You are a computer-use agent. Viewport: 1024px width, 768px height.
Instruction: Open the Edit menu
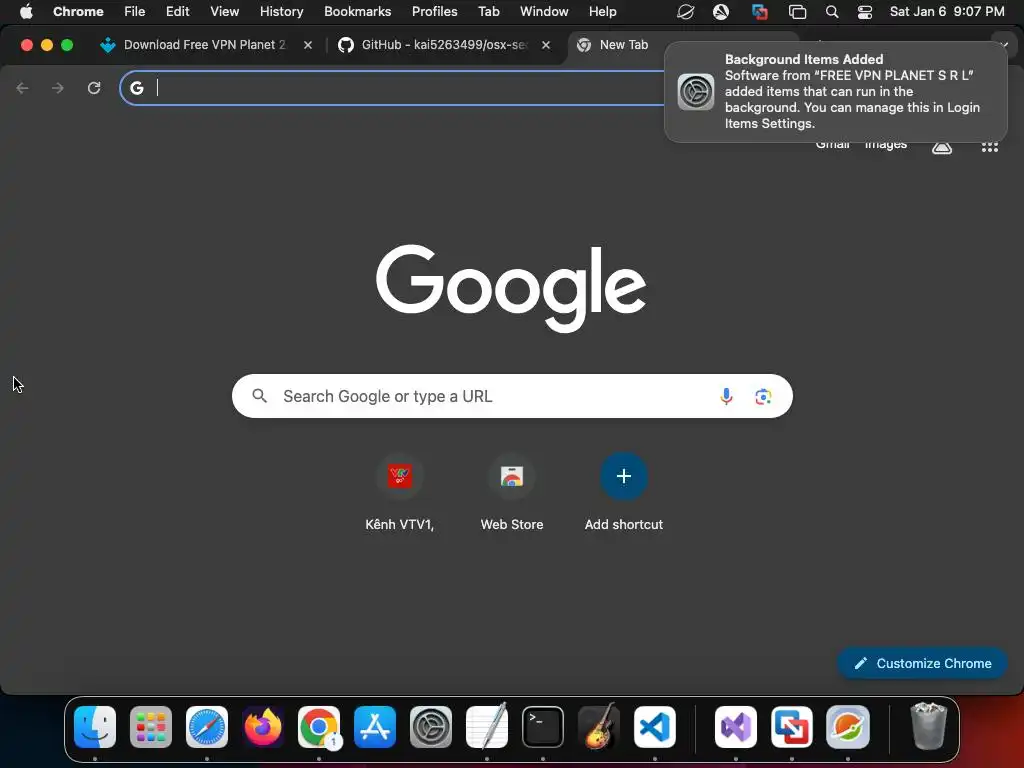[178, 12]
